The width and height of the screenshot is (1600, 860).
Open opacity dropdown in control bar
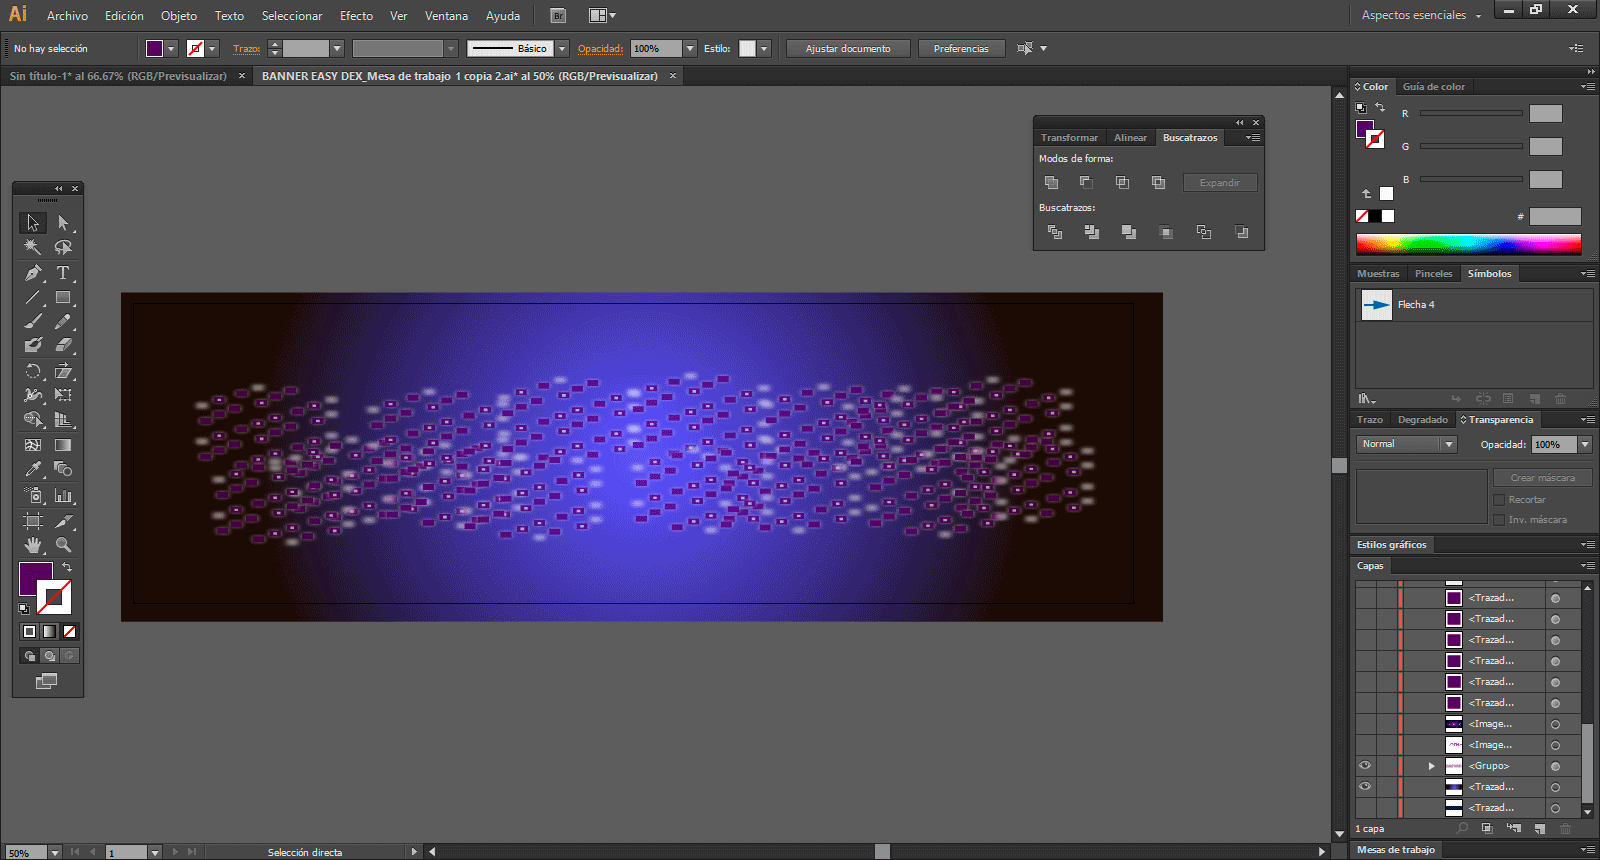tap(690, 48)
